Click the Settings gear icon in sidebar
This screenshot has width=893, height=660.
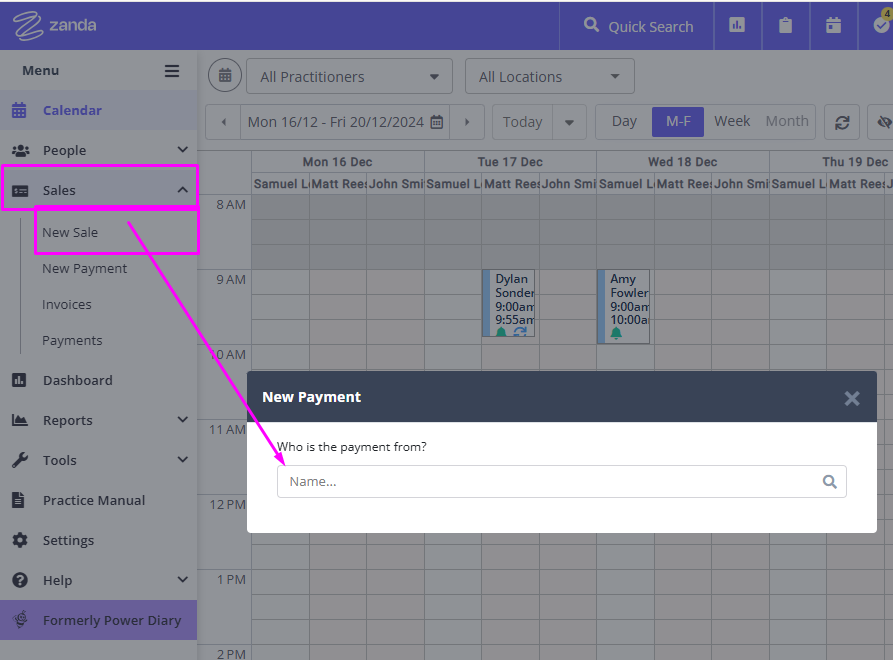point(20,540)
